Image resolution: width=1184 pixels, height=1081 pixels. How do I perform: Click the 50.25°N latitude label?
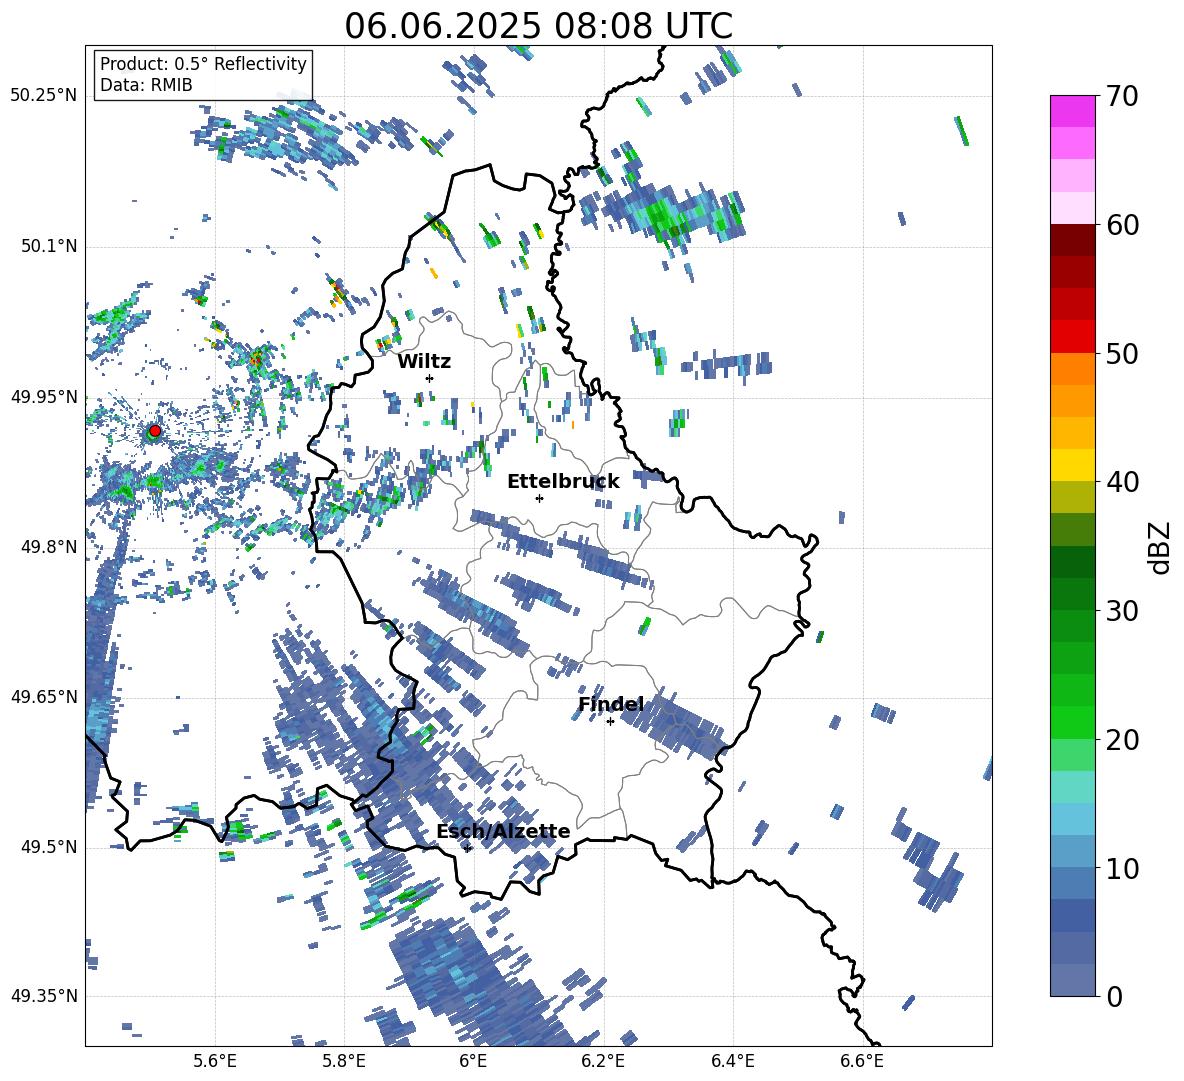click(44, 96)
